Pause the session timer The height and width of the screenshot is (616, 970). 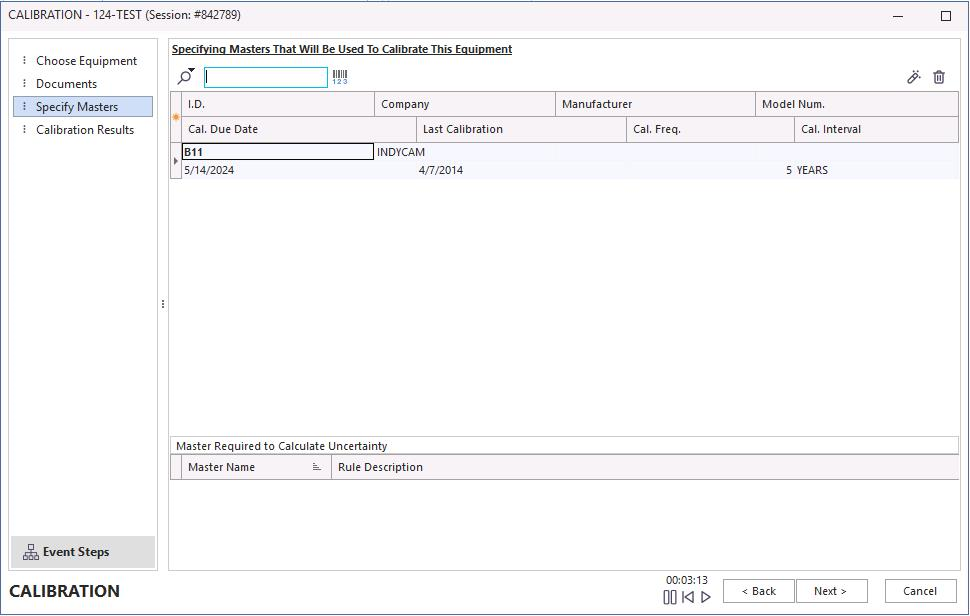coord(670,597)
